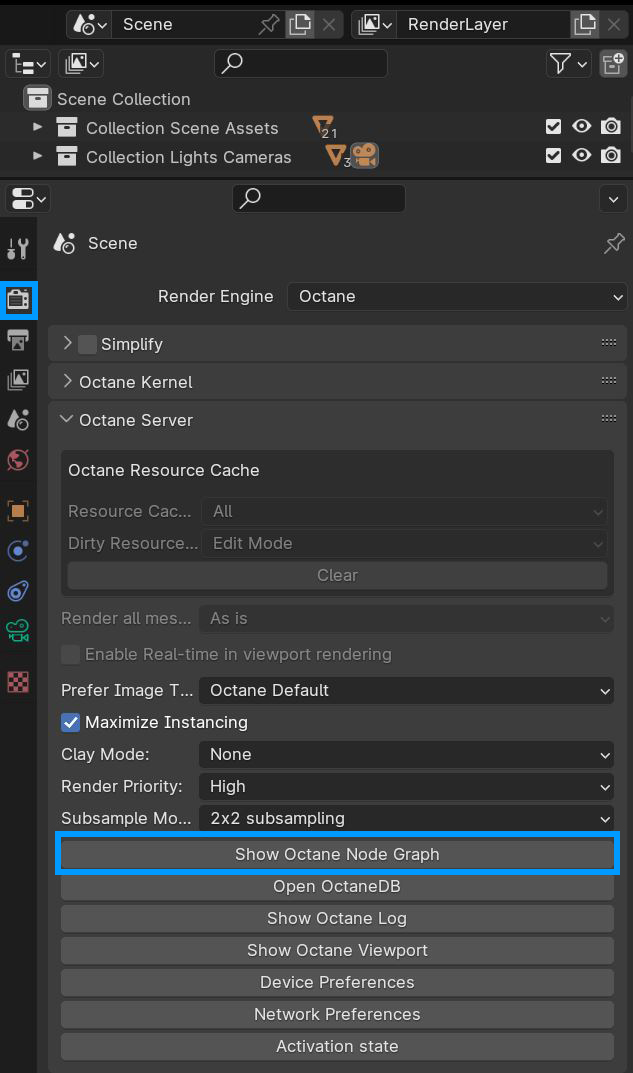This screenshot has height=1073, width=633.
Task: Open the filter funnel in the outliner header
Action: tap(563, 63)
